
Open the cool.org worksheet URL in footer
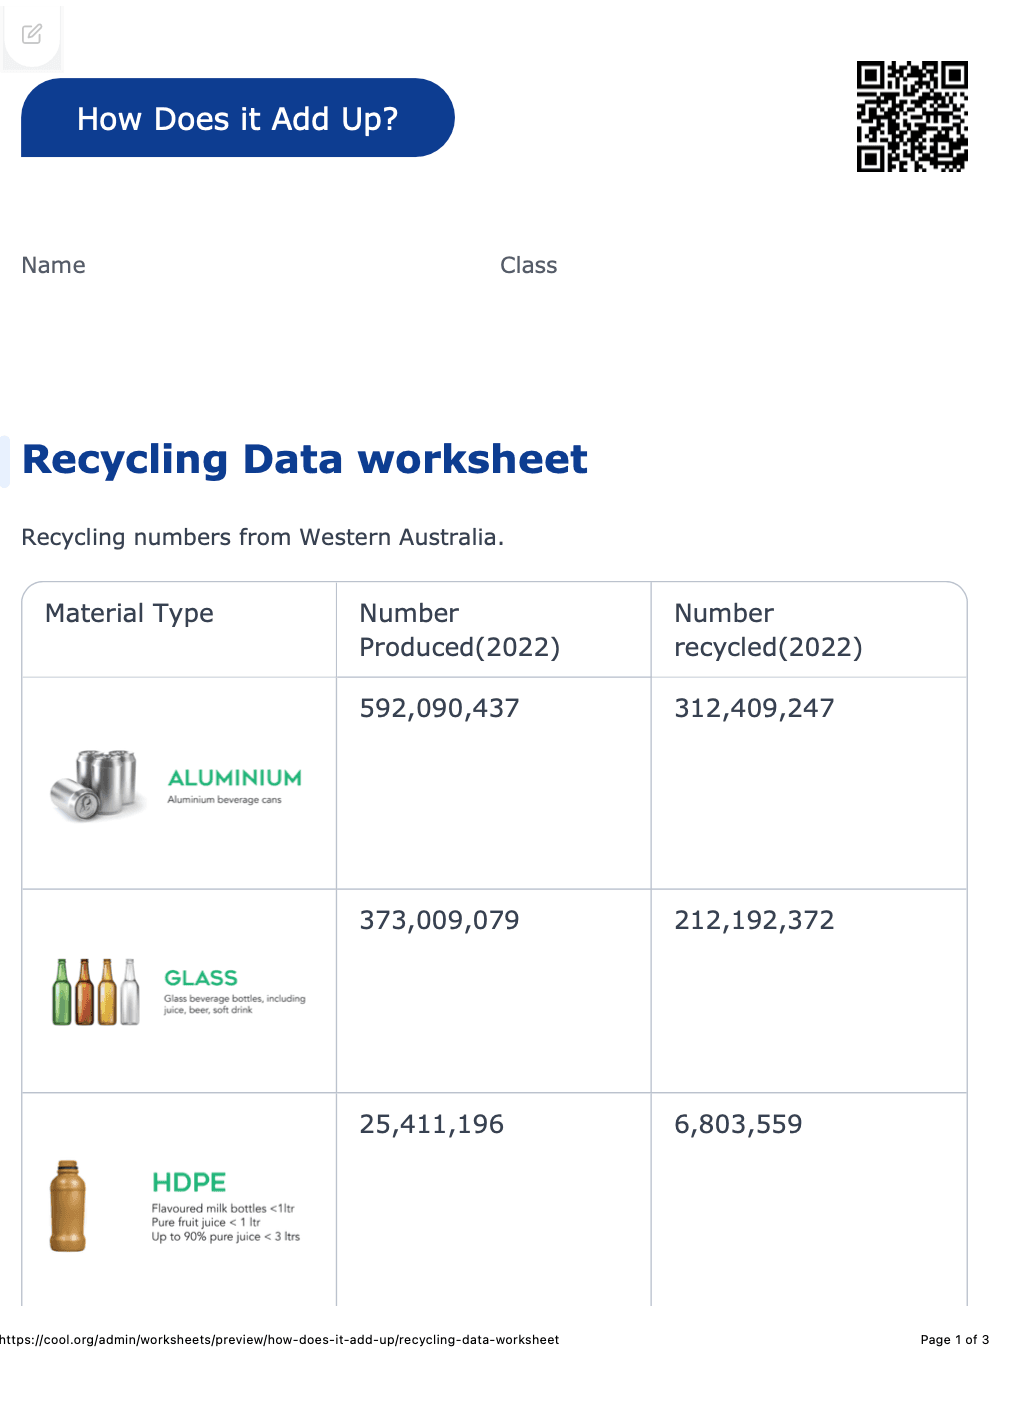click(x=280, y=1340)
